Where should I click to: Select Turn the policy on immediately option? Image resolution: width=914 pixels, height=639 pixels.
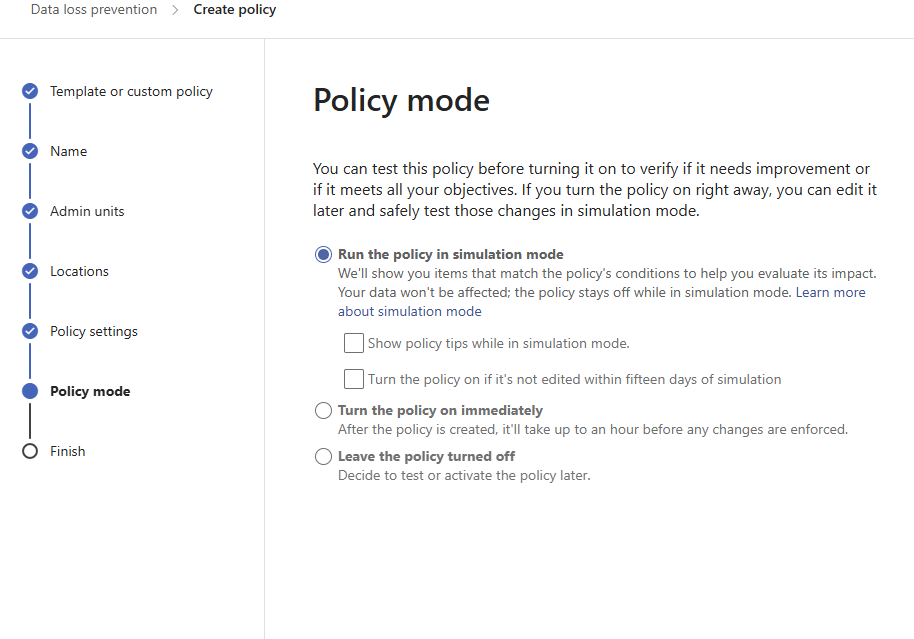324,410
